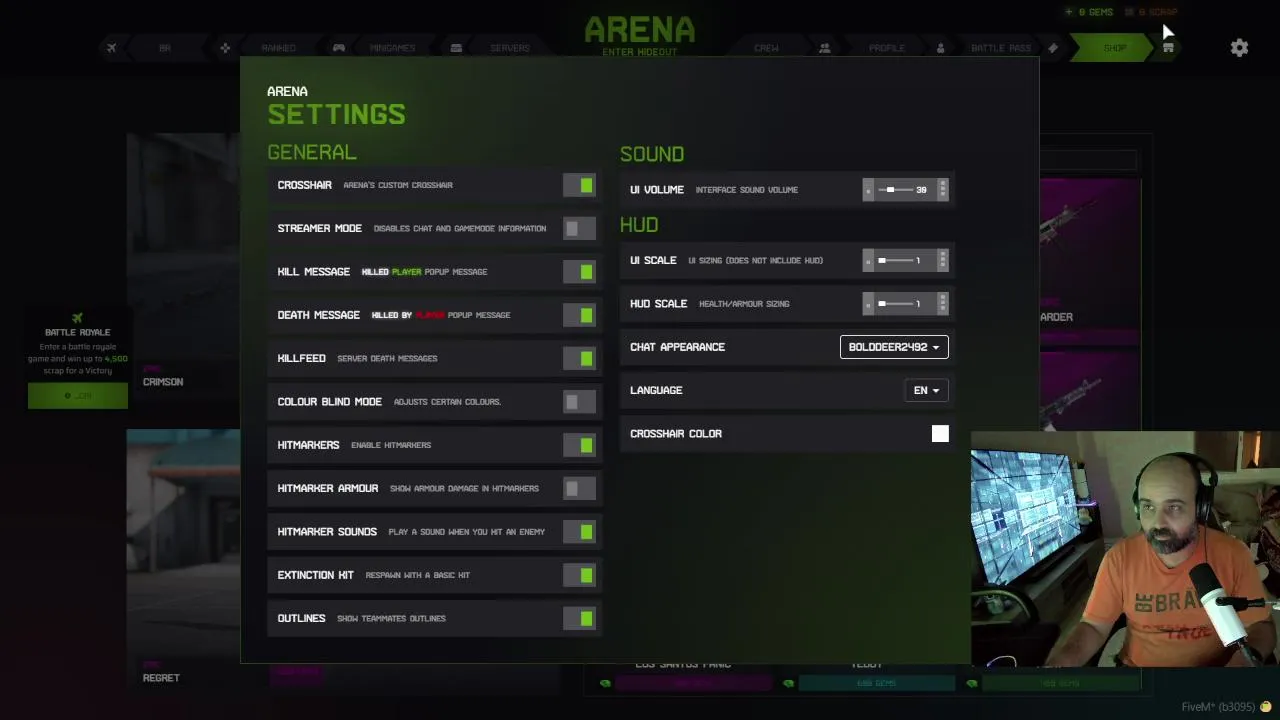Click left end button of UI Scale slider
This screenshot has width=1280, height=720.
[868, 261]
